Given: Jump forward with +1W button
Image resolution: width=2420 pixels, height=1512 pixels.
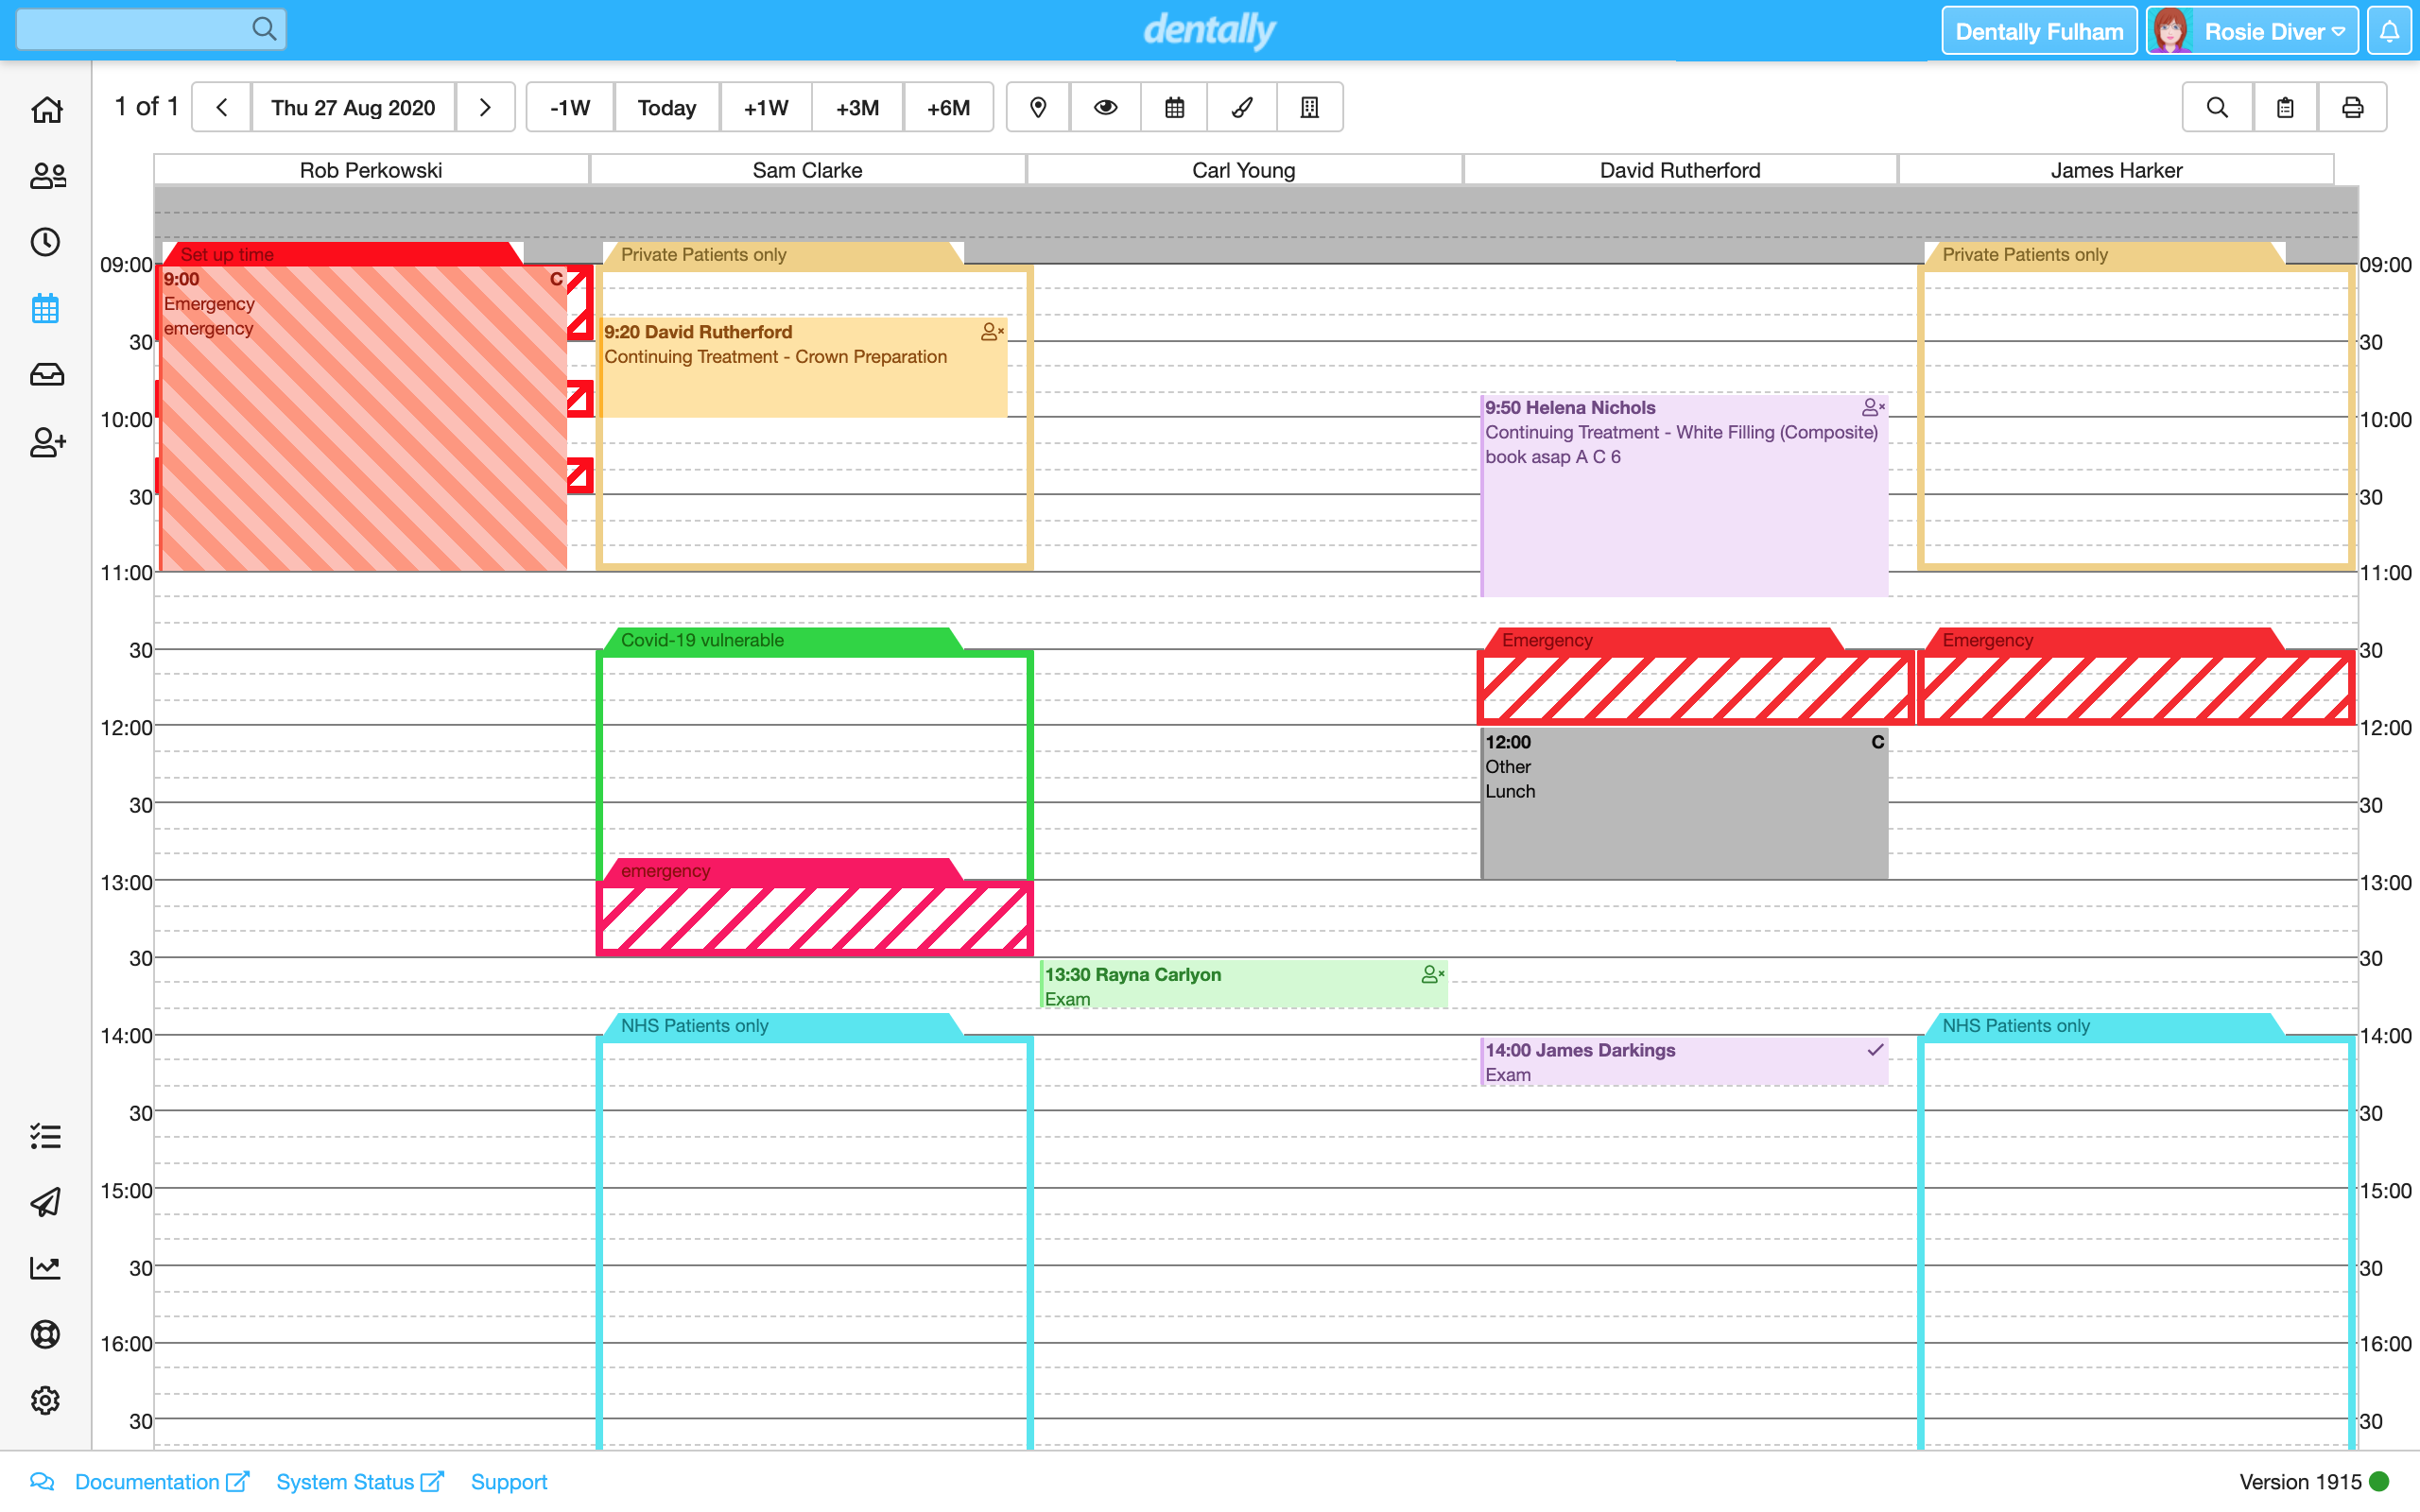Looking at the screenshot, I should click(x=766, y=107).
